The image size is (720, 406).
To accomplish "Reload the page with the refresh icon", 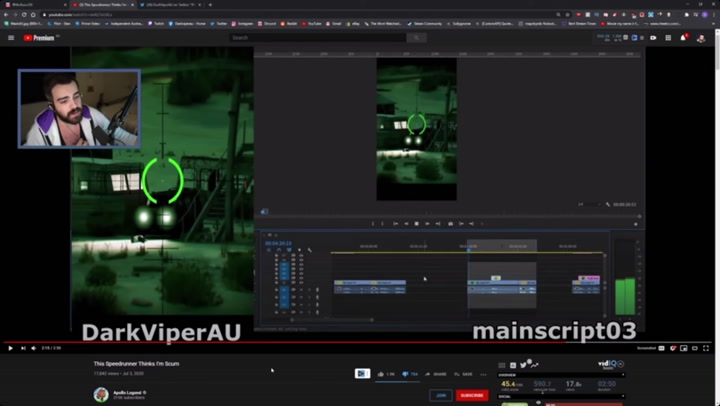I will [24, 15].
